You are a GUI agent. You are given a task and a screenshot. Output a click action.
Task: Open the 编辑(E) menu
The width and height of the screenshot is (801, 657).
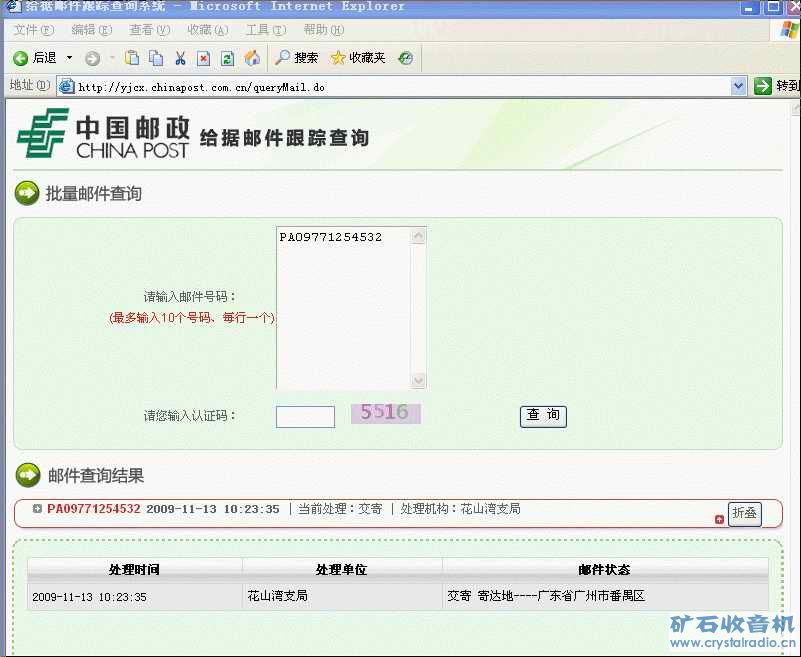pyautogui.click(x=91, y=30)
